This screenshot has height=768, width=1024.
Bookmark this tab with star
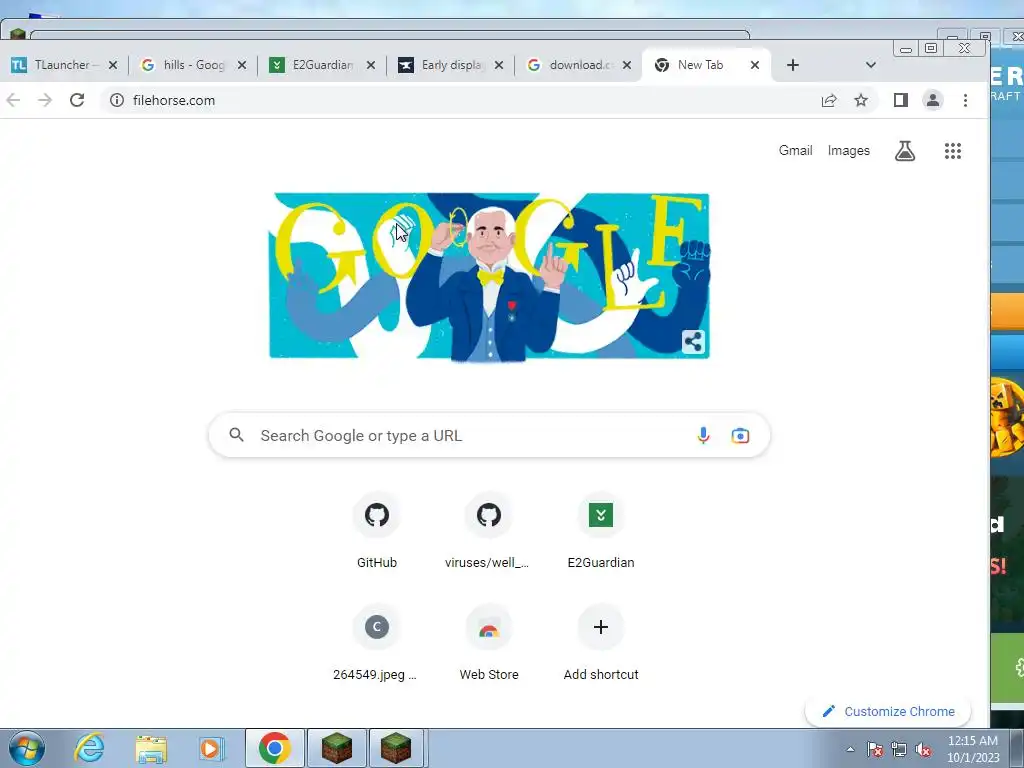tap(861, 100)
